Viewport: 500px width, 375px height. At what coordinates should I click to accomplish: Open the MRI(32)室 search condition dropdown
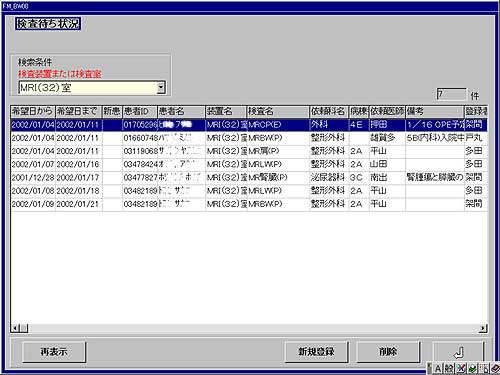pos(161,88)
